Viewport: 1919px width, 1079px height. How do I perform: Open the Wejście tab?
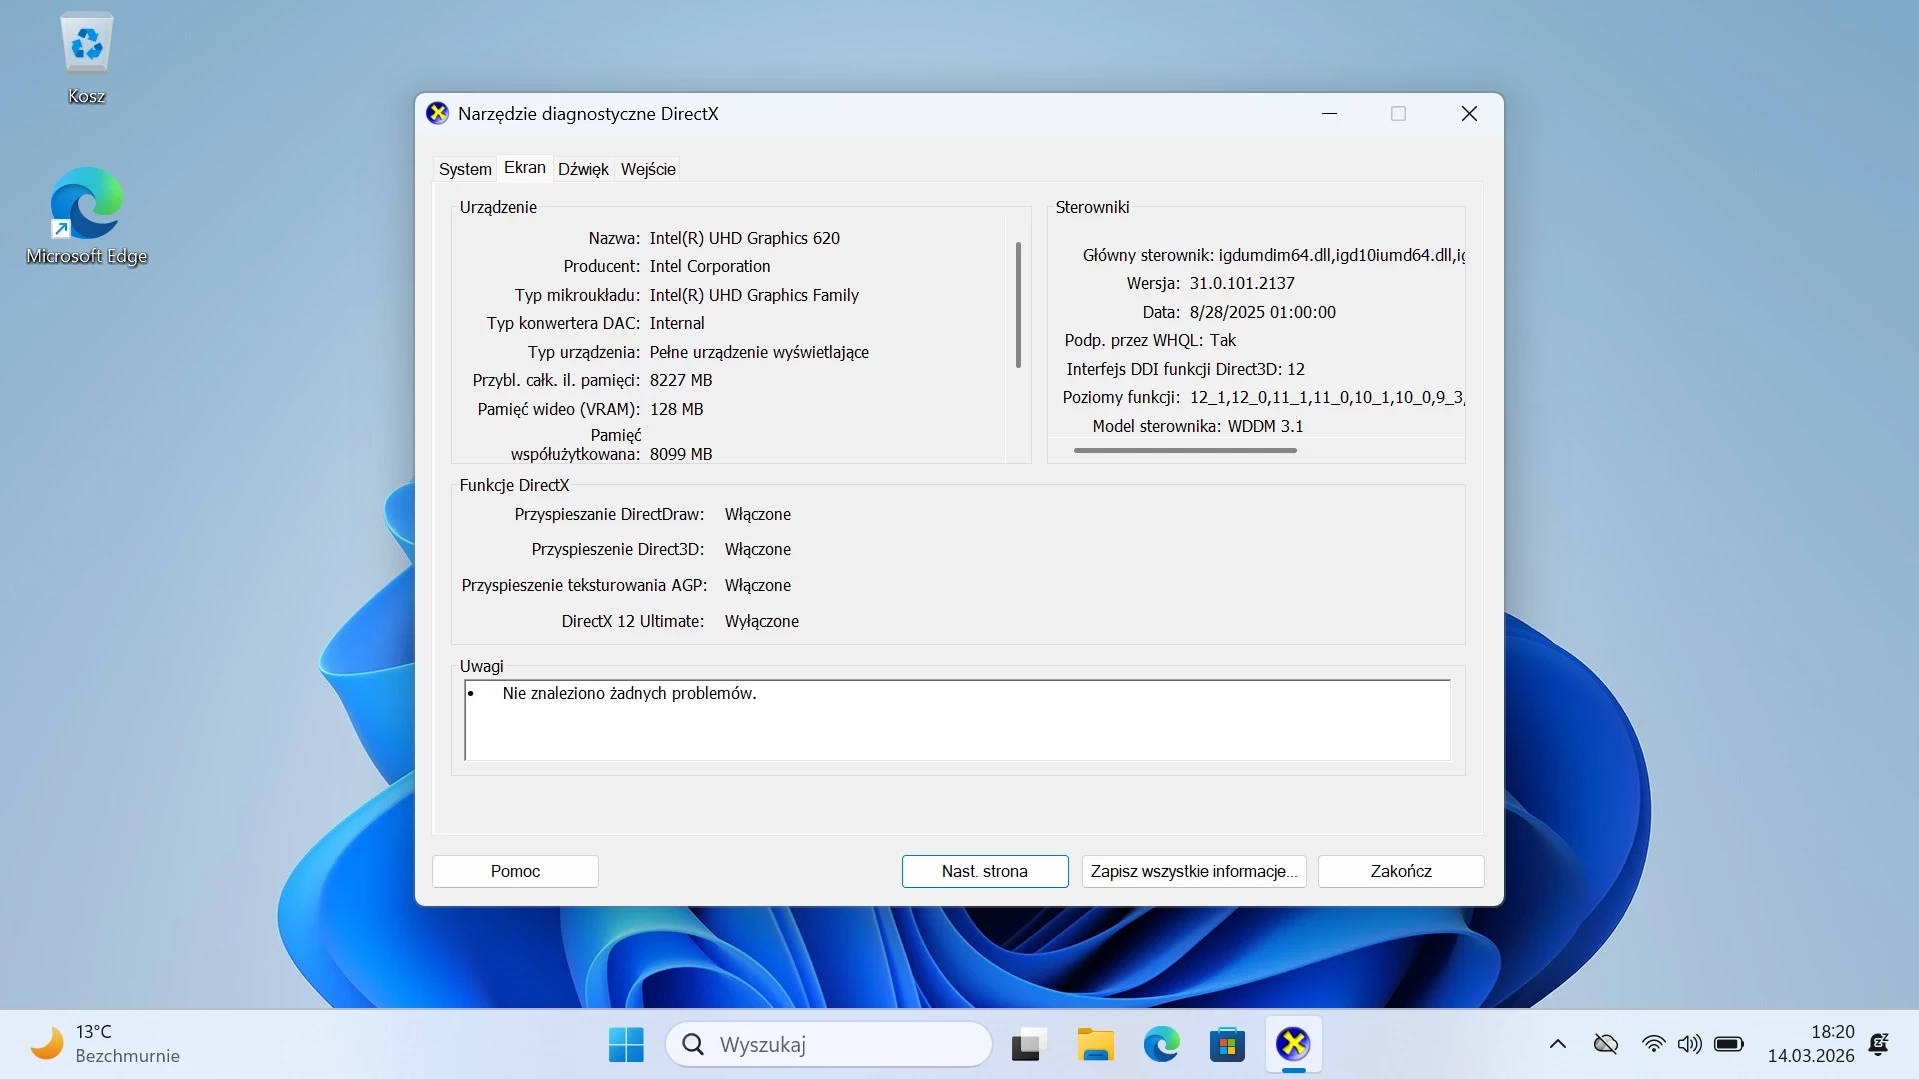[x=647, y=168]
